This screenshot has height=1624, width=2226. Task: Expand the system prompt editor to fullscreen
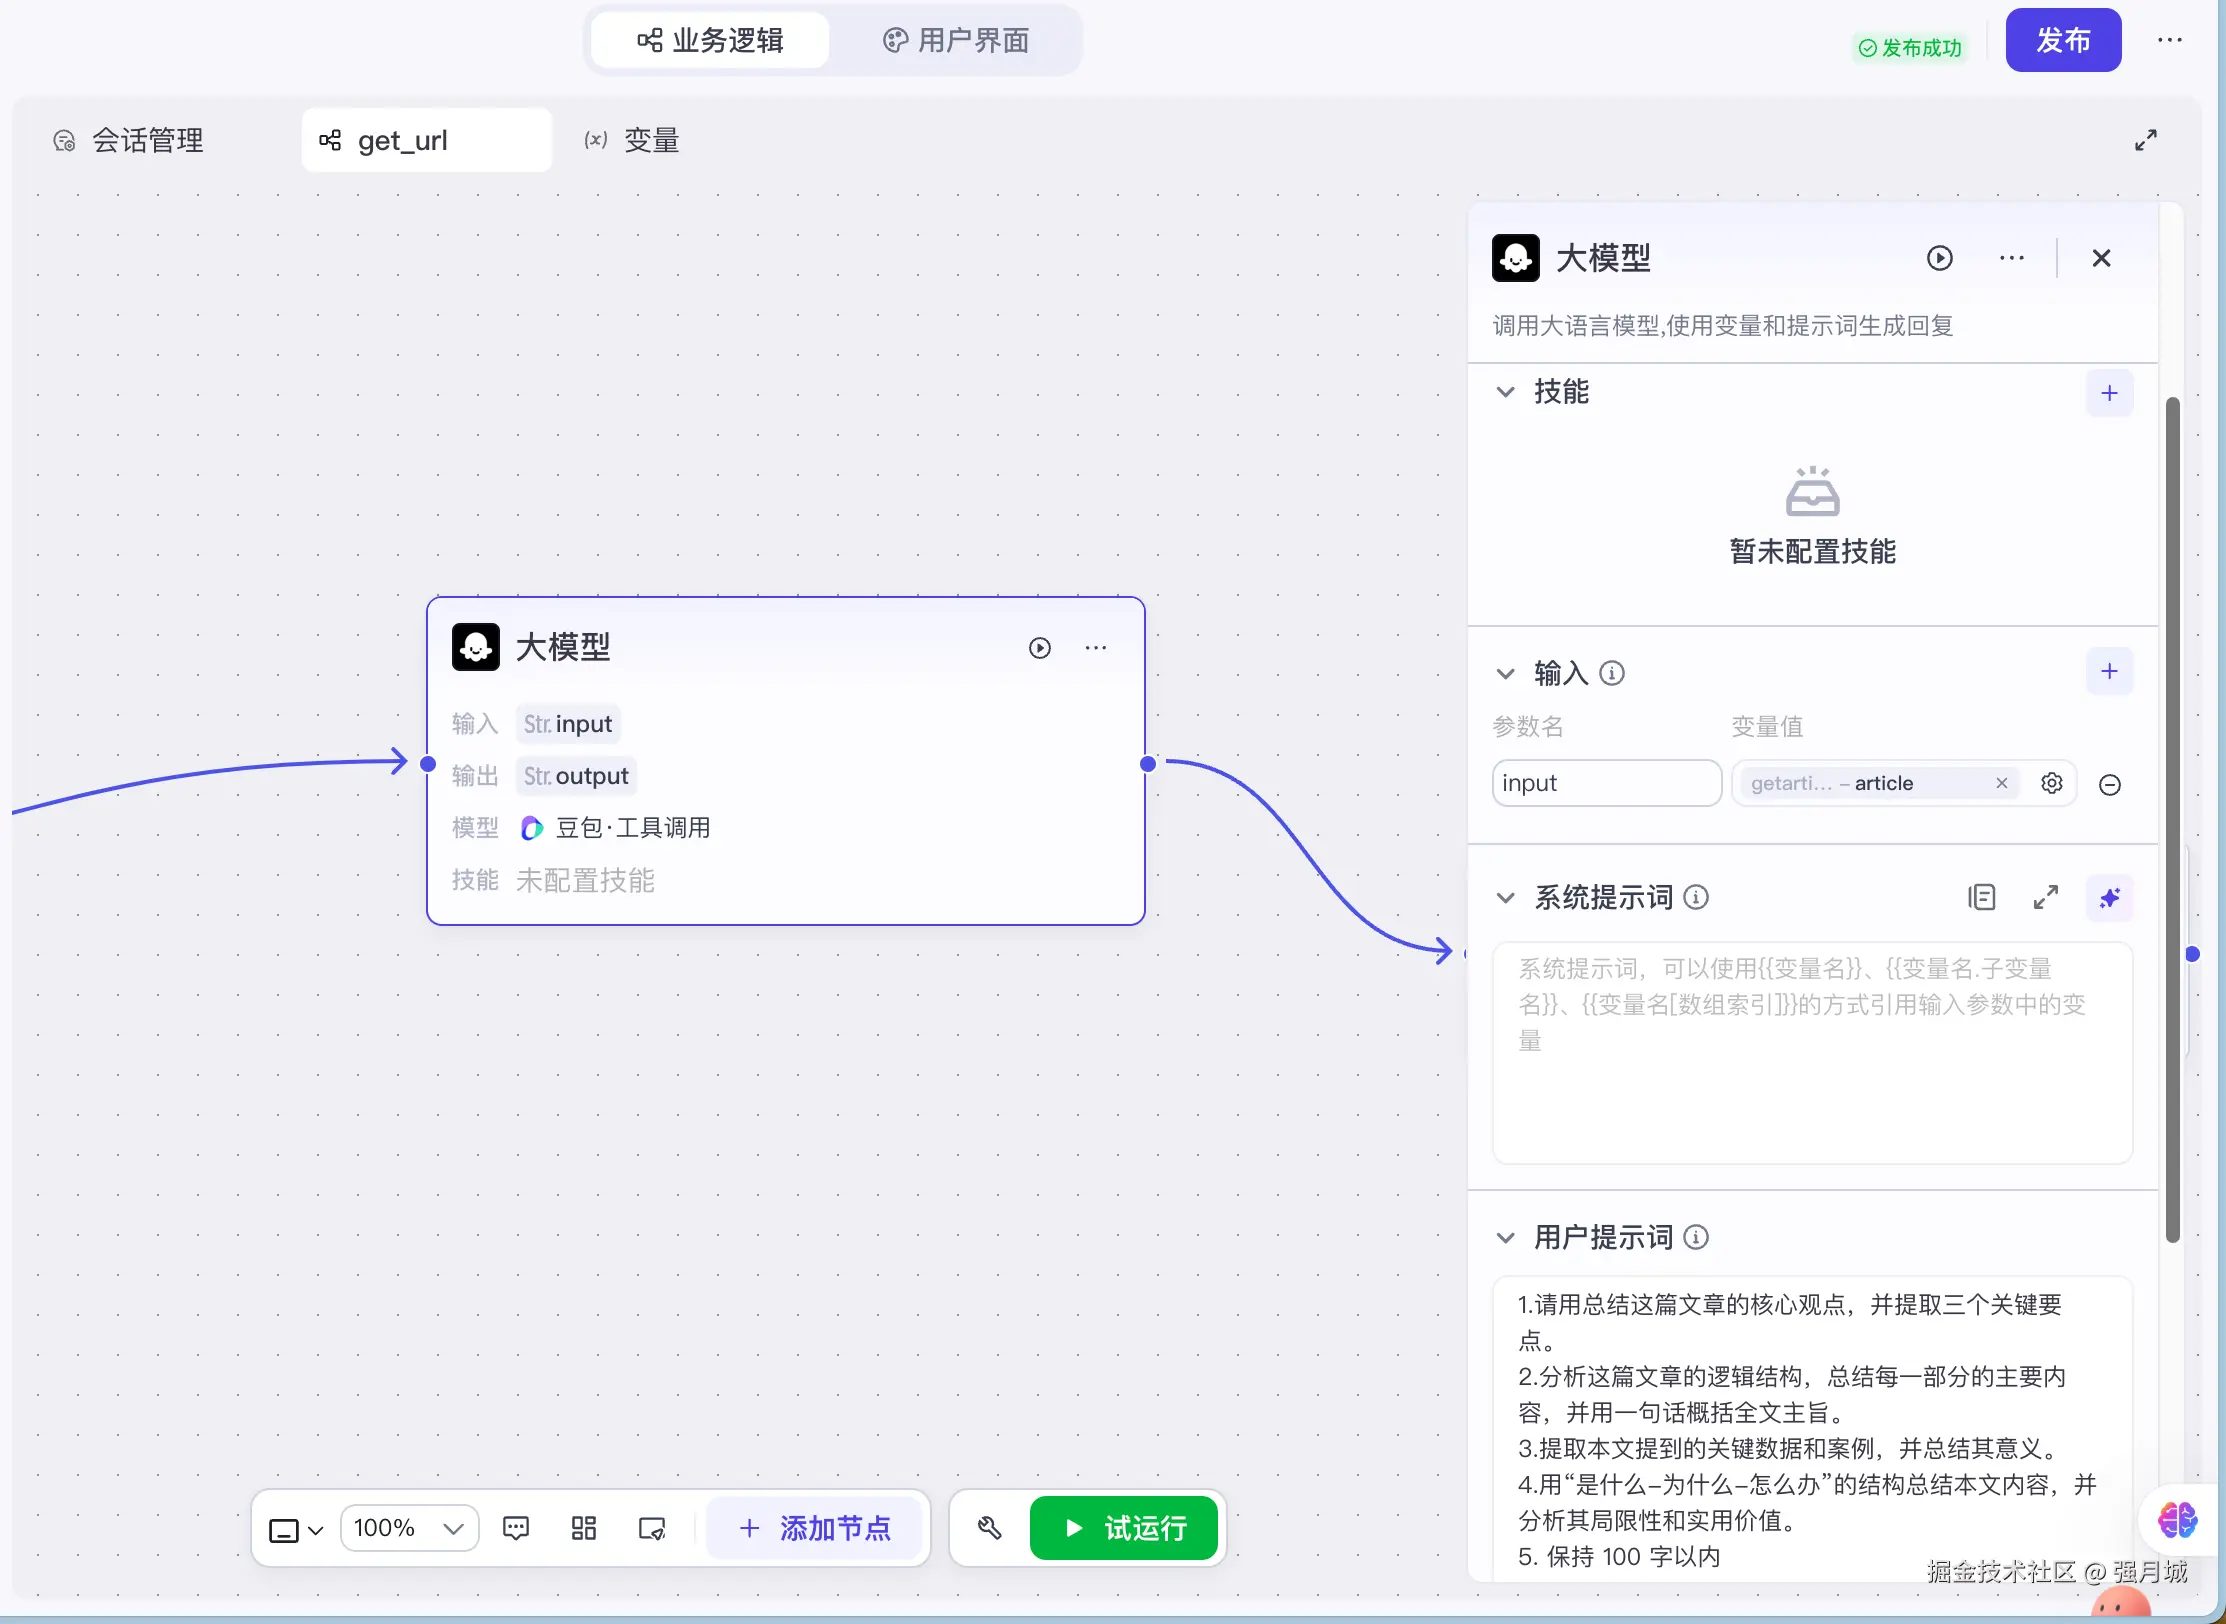[2045, 897]
